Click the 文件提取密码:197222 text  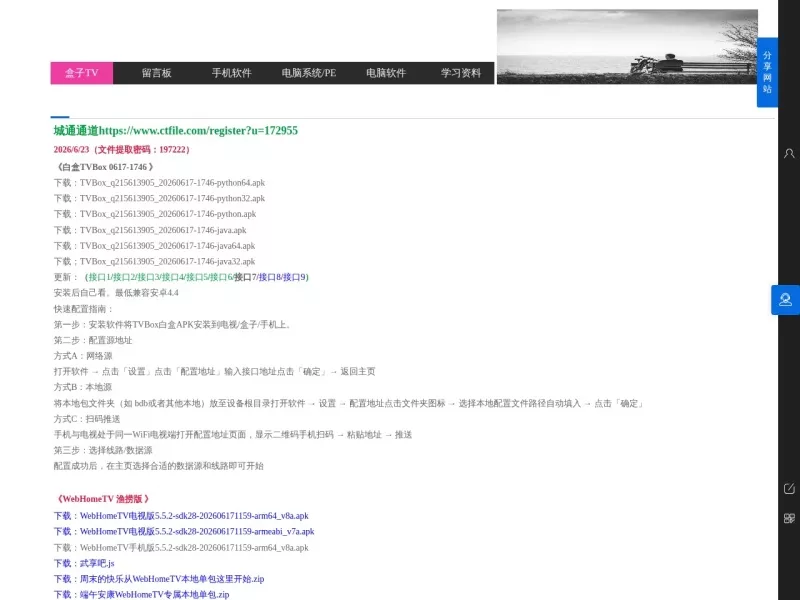pyautogui.click(x=143, y=149)
